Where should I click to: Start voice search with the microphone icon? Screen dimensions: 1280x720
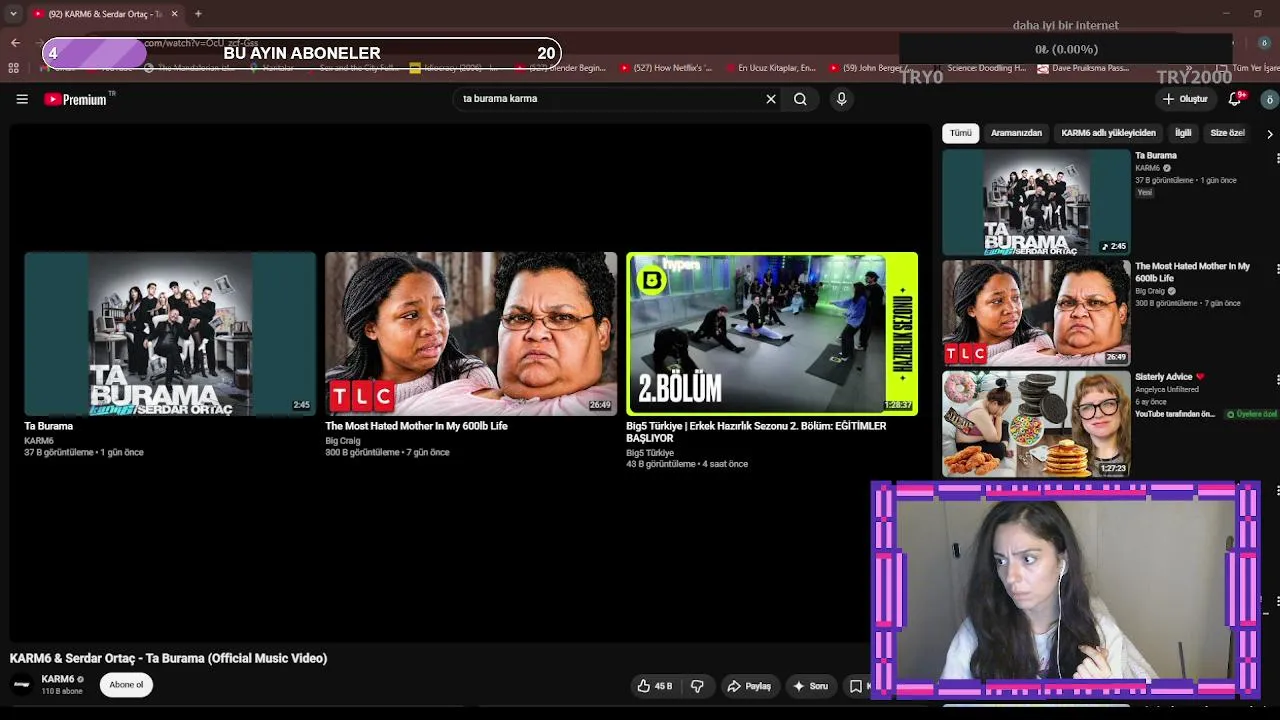[841, 99]
